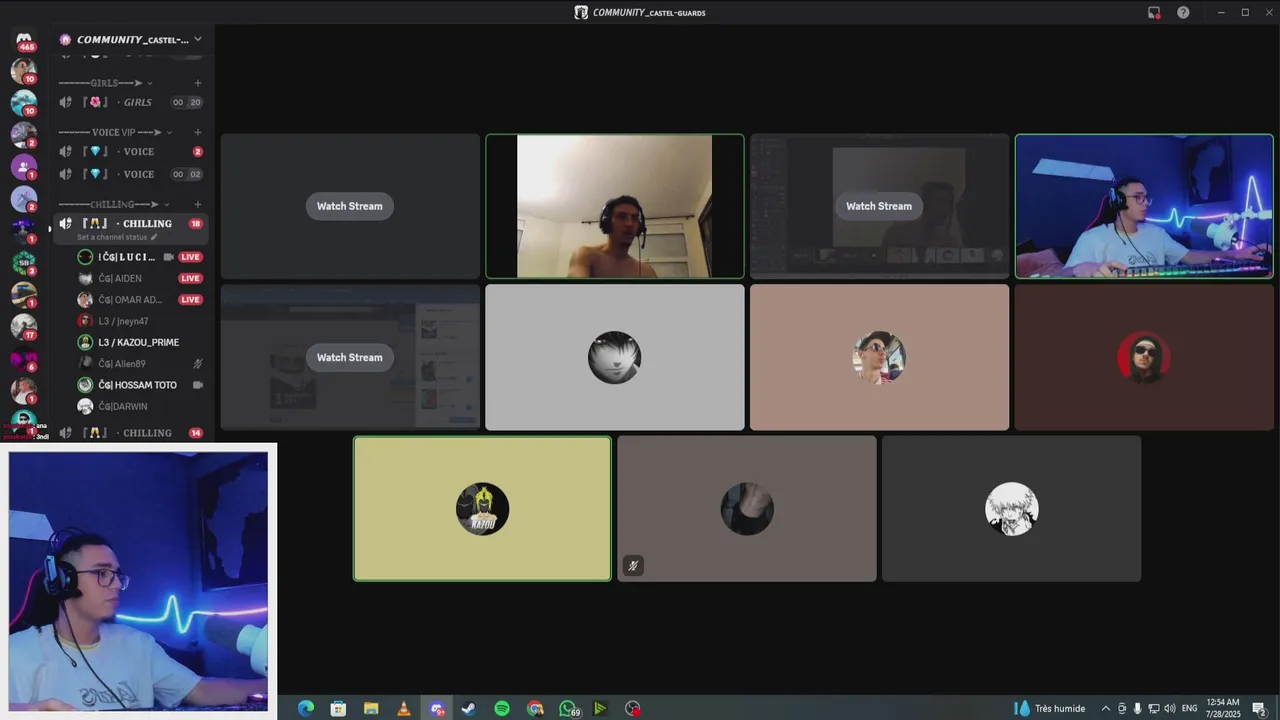
Task: Select user L3 / KAZOU_PRIME in voice list
Action: click(140, 342)
